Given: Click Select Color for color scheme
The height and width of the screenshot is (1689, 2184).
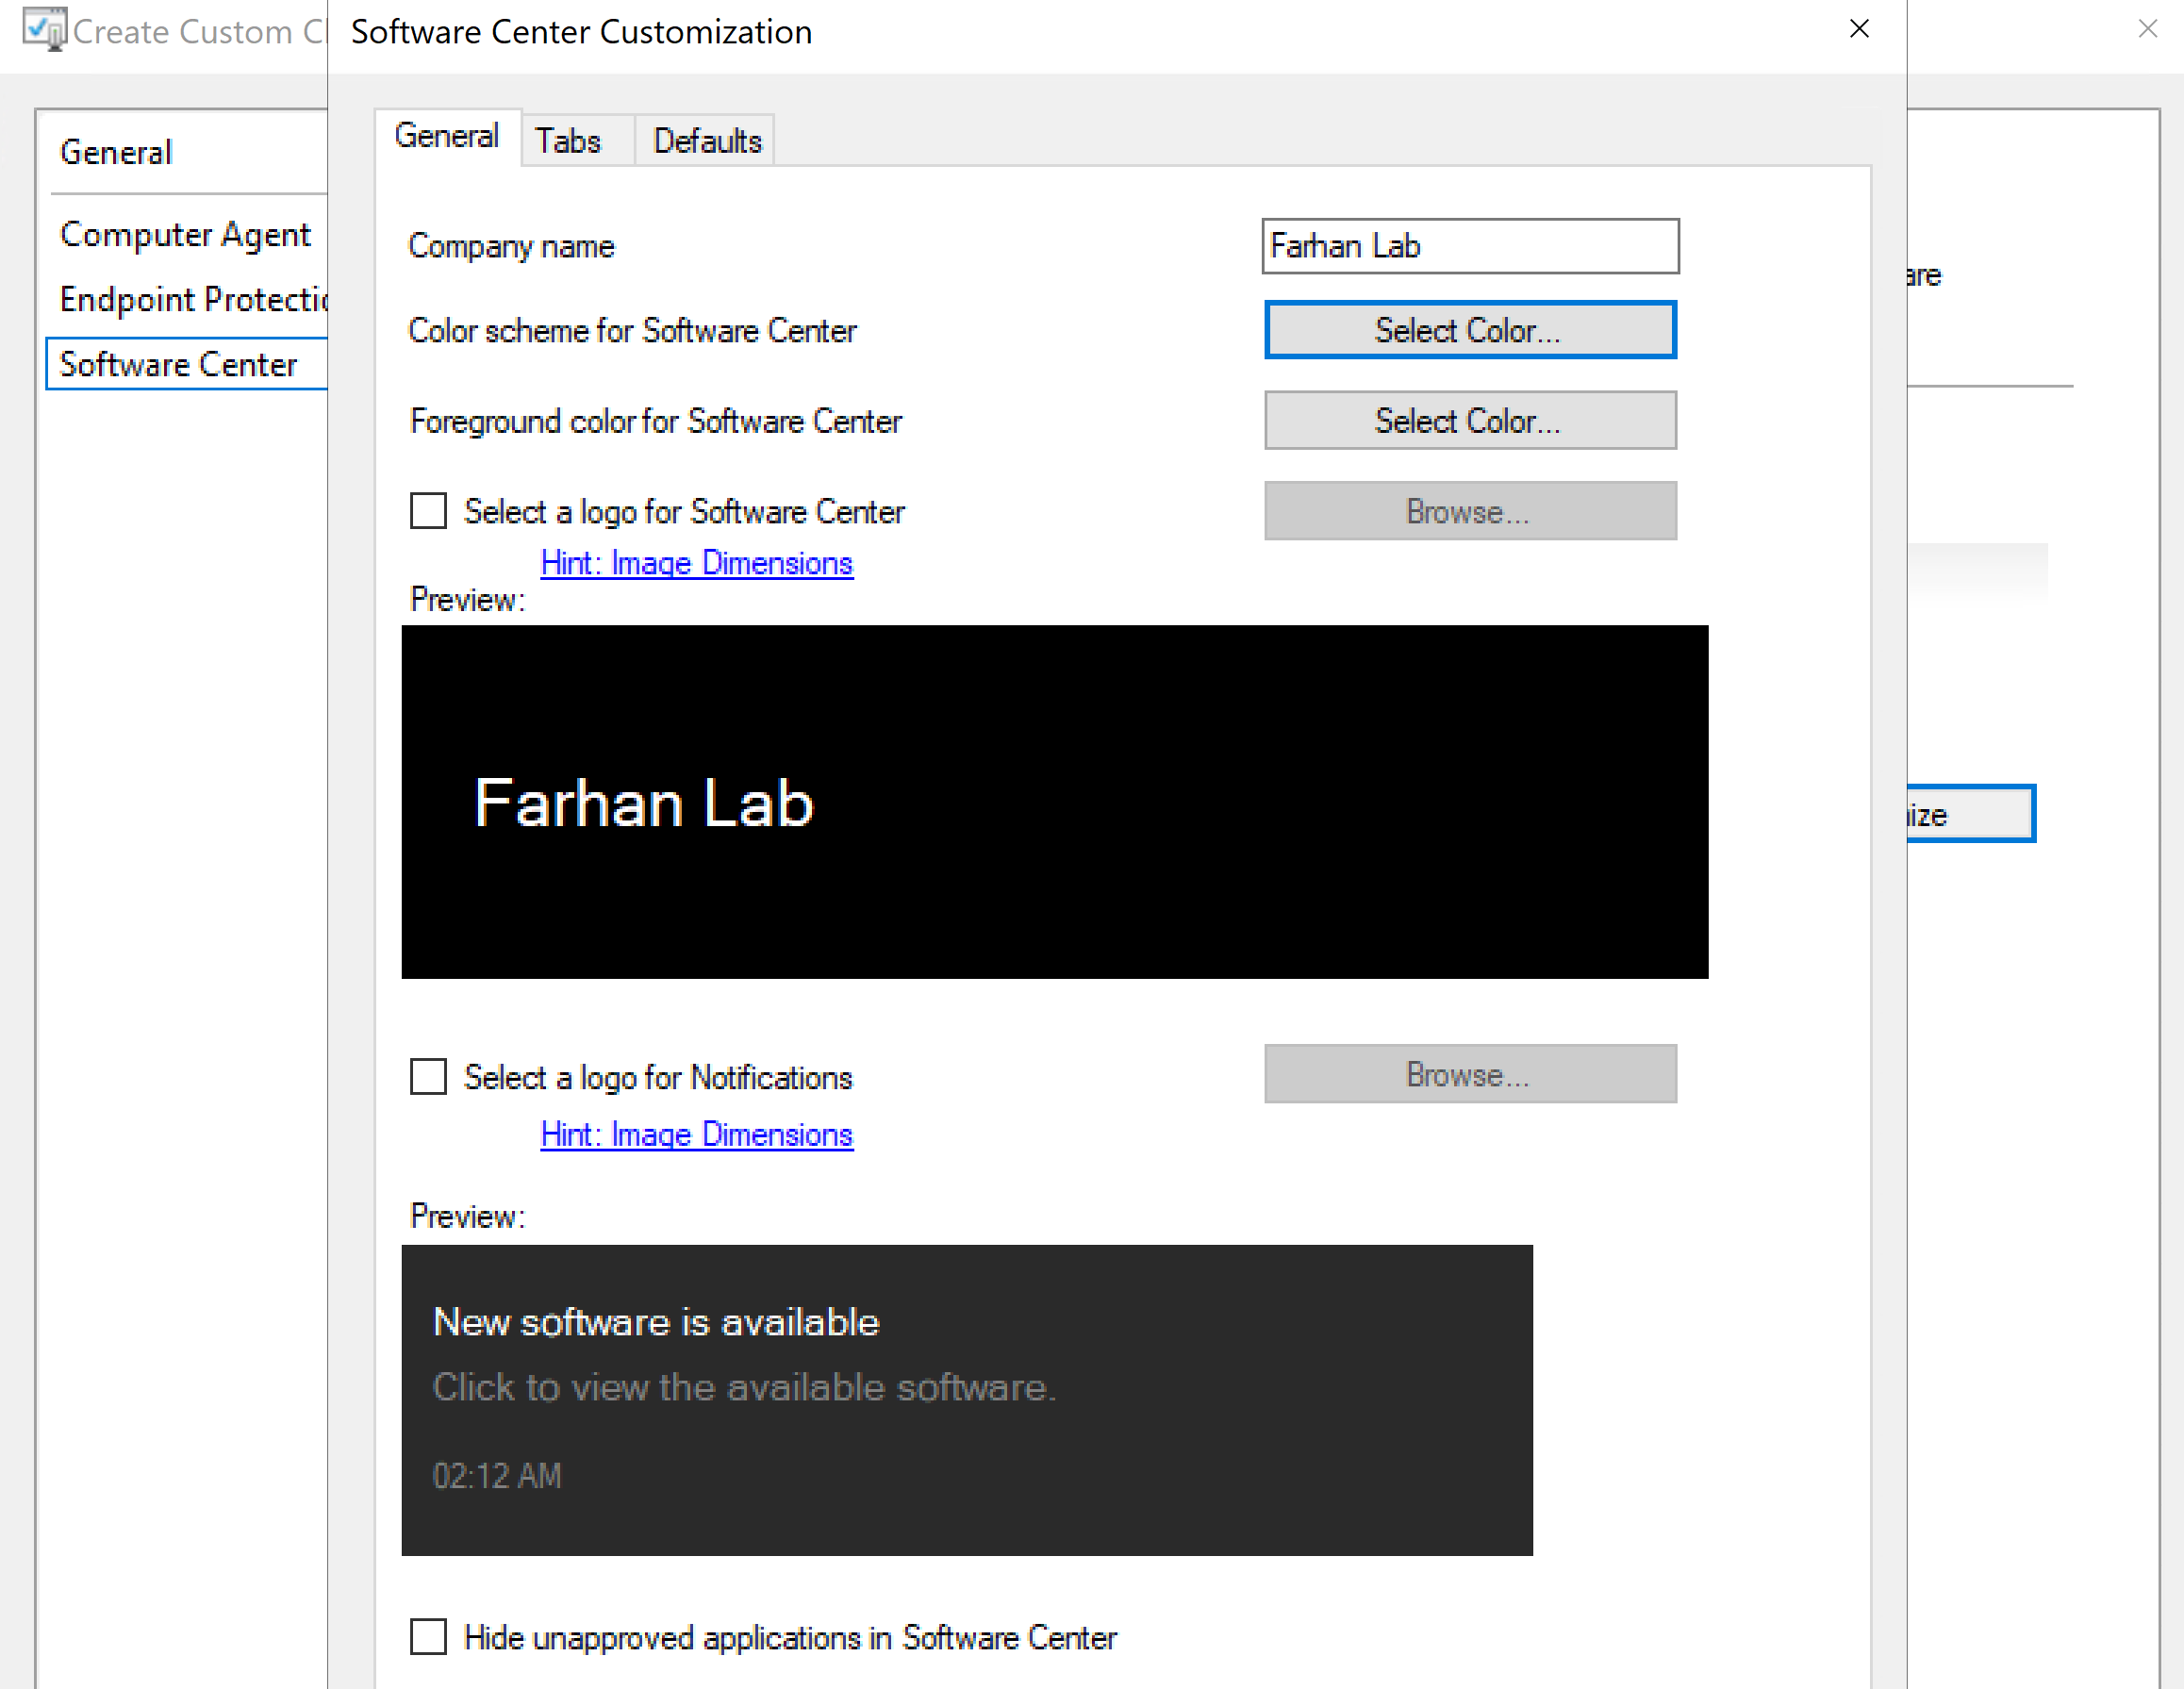Looking at the screenshot, I should point(1469,330).
